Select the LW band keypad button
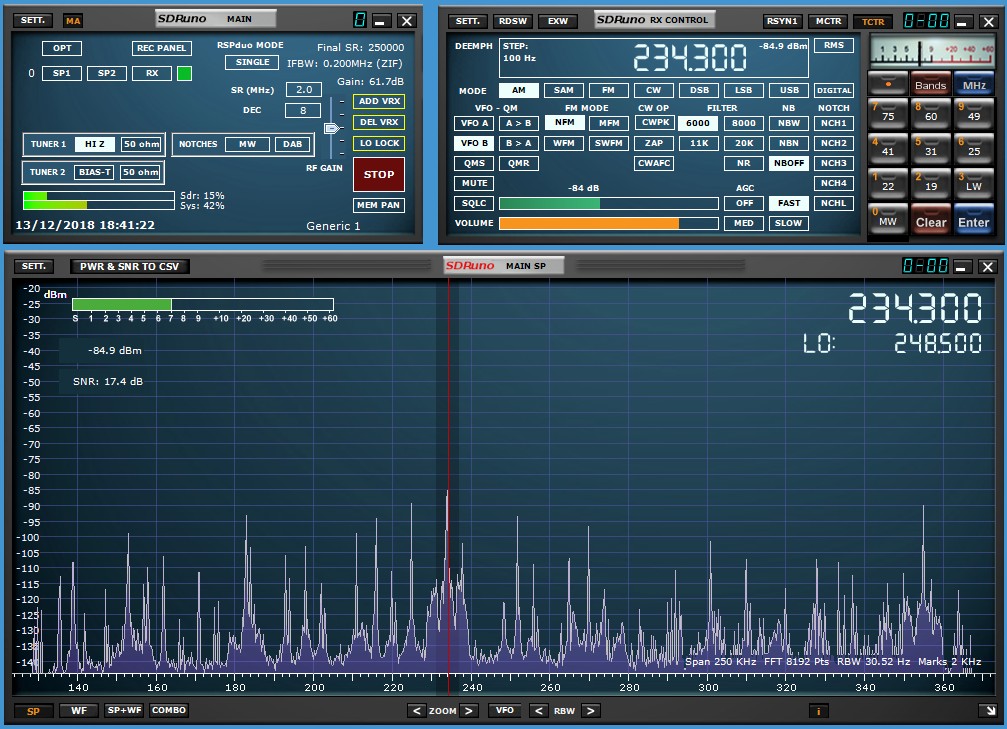The height and width of the screenshot is (729, 1007). point(974,184)
